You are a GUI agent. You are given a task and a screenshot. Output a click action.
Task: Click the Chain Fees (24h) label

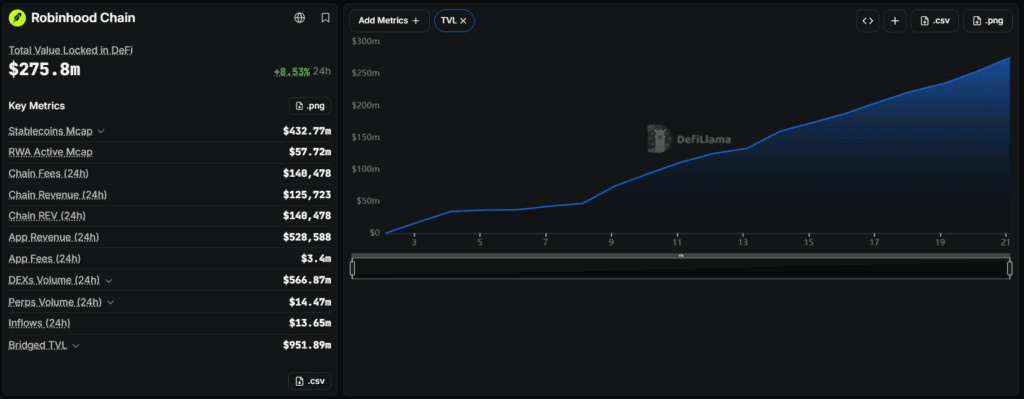[x=48, y=174]
